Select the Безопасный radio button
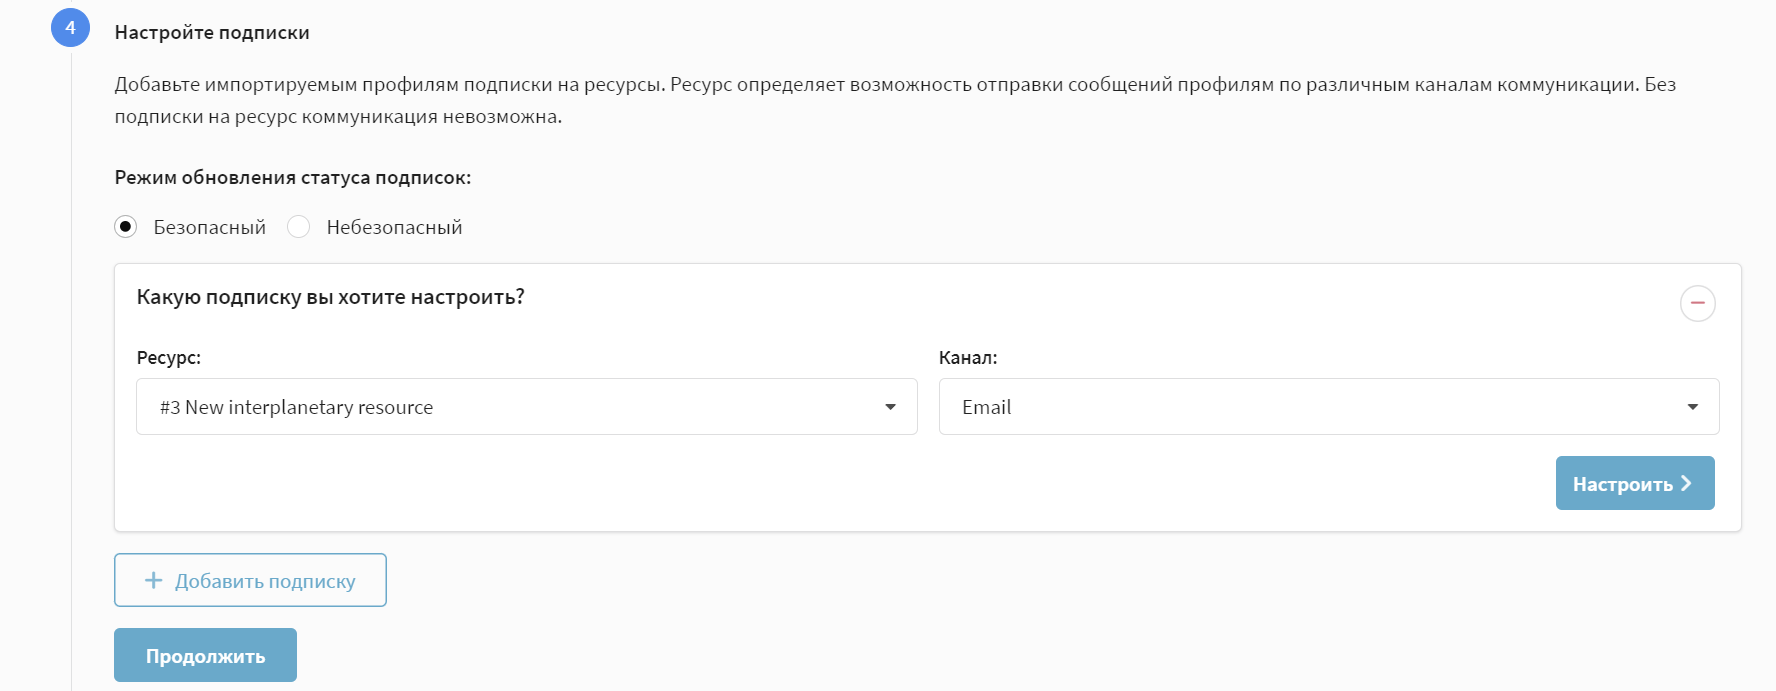Image resolution: width=1776 pixels, height=691 pixels. coord(125,227)
